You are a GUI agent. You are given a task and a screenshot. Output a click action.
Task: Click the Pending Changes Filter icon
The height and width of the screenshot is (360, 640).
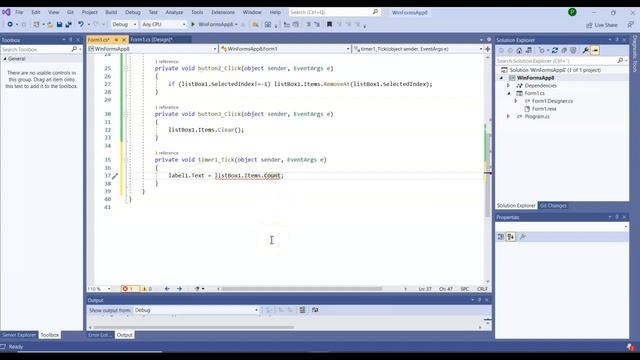coord(542,50)
